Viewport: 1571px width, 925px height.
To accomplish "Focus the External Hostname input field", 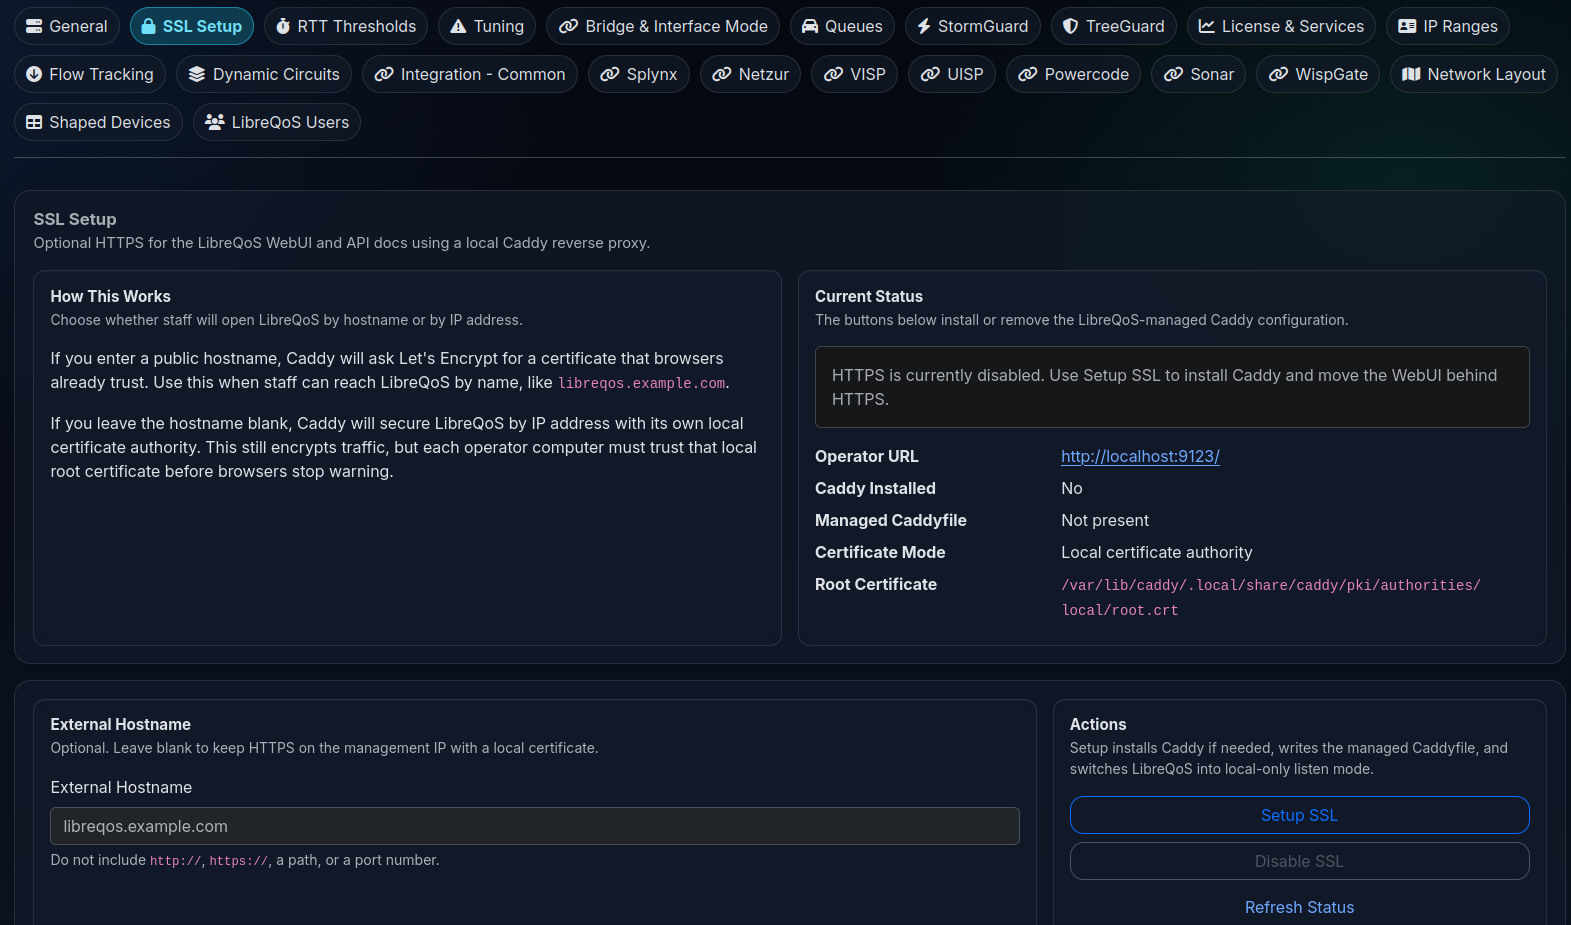I will pos(535,826).
